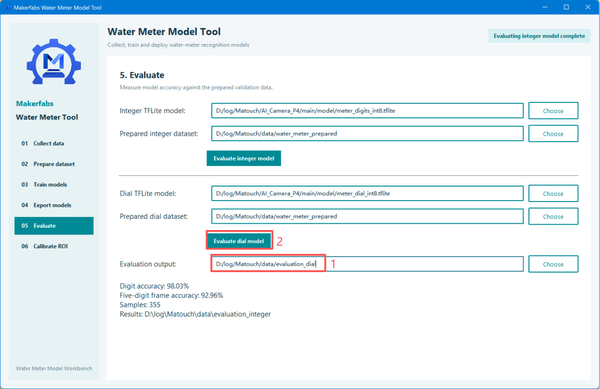Minimize the Water Meter Model Tool window
Screen dimensions: 600x389
point(545,7)
